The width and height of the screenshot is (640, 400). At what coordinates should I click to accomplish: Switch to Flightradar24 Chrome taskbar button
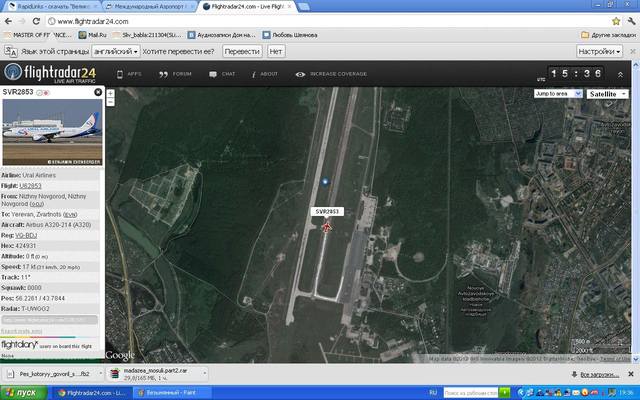point(92,393)
